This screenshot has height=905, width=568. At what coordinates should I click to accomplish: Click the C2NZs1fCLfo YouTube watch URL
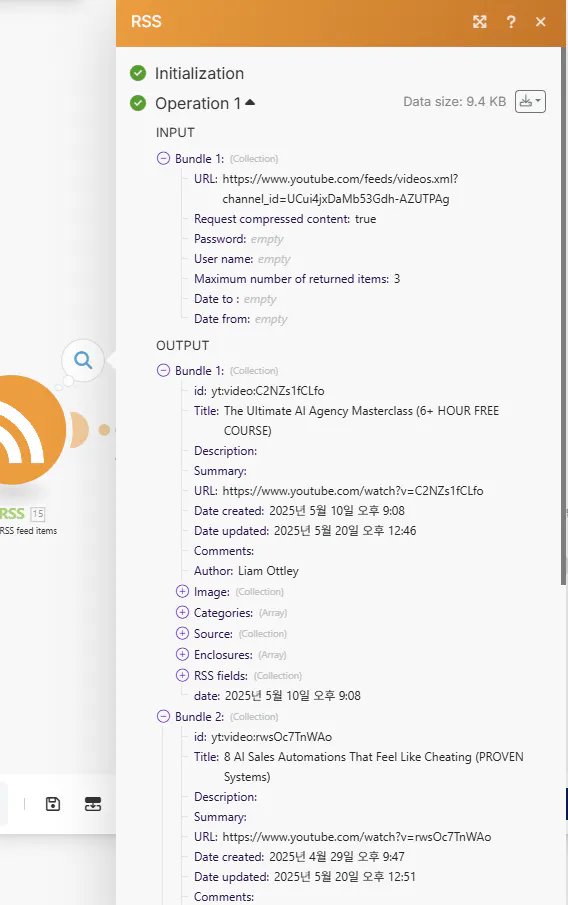[x=353, y=491]
